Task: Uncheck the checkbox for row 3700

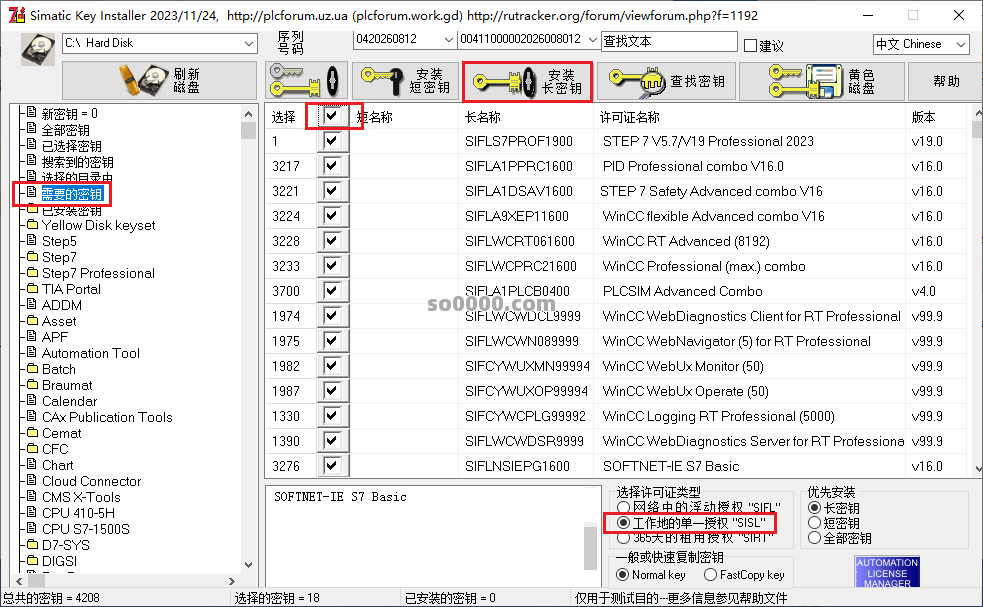Action: (332, 291)
